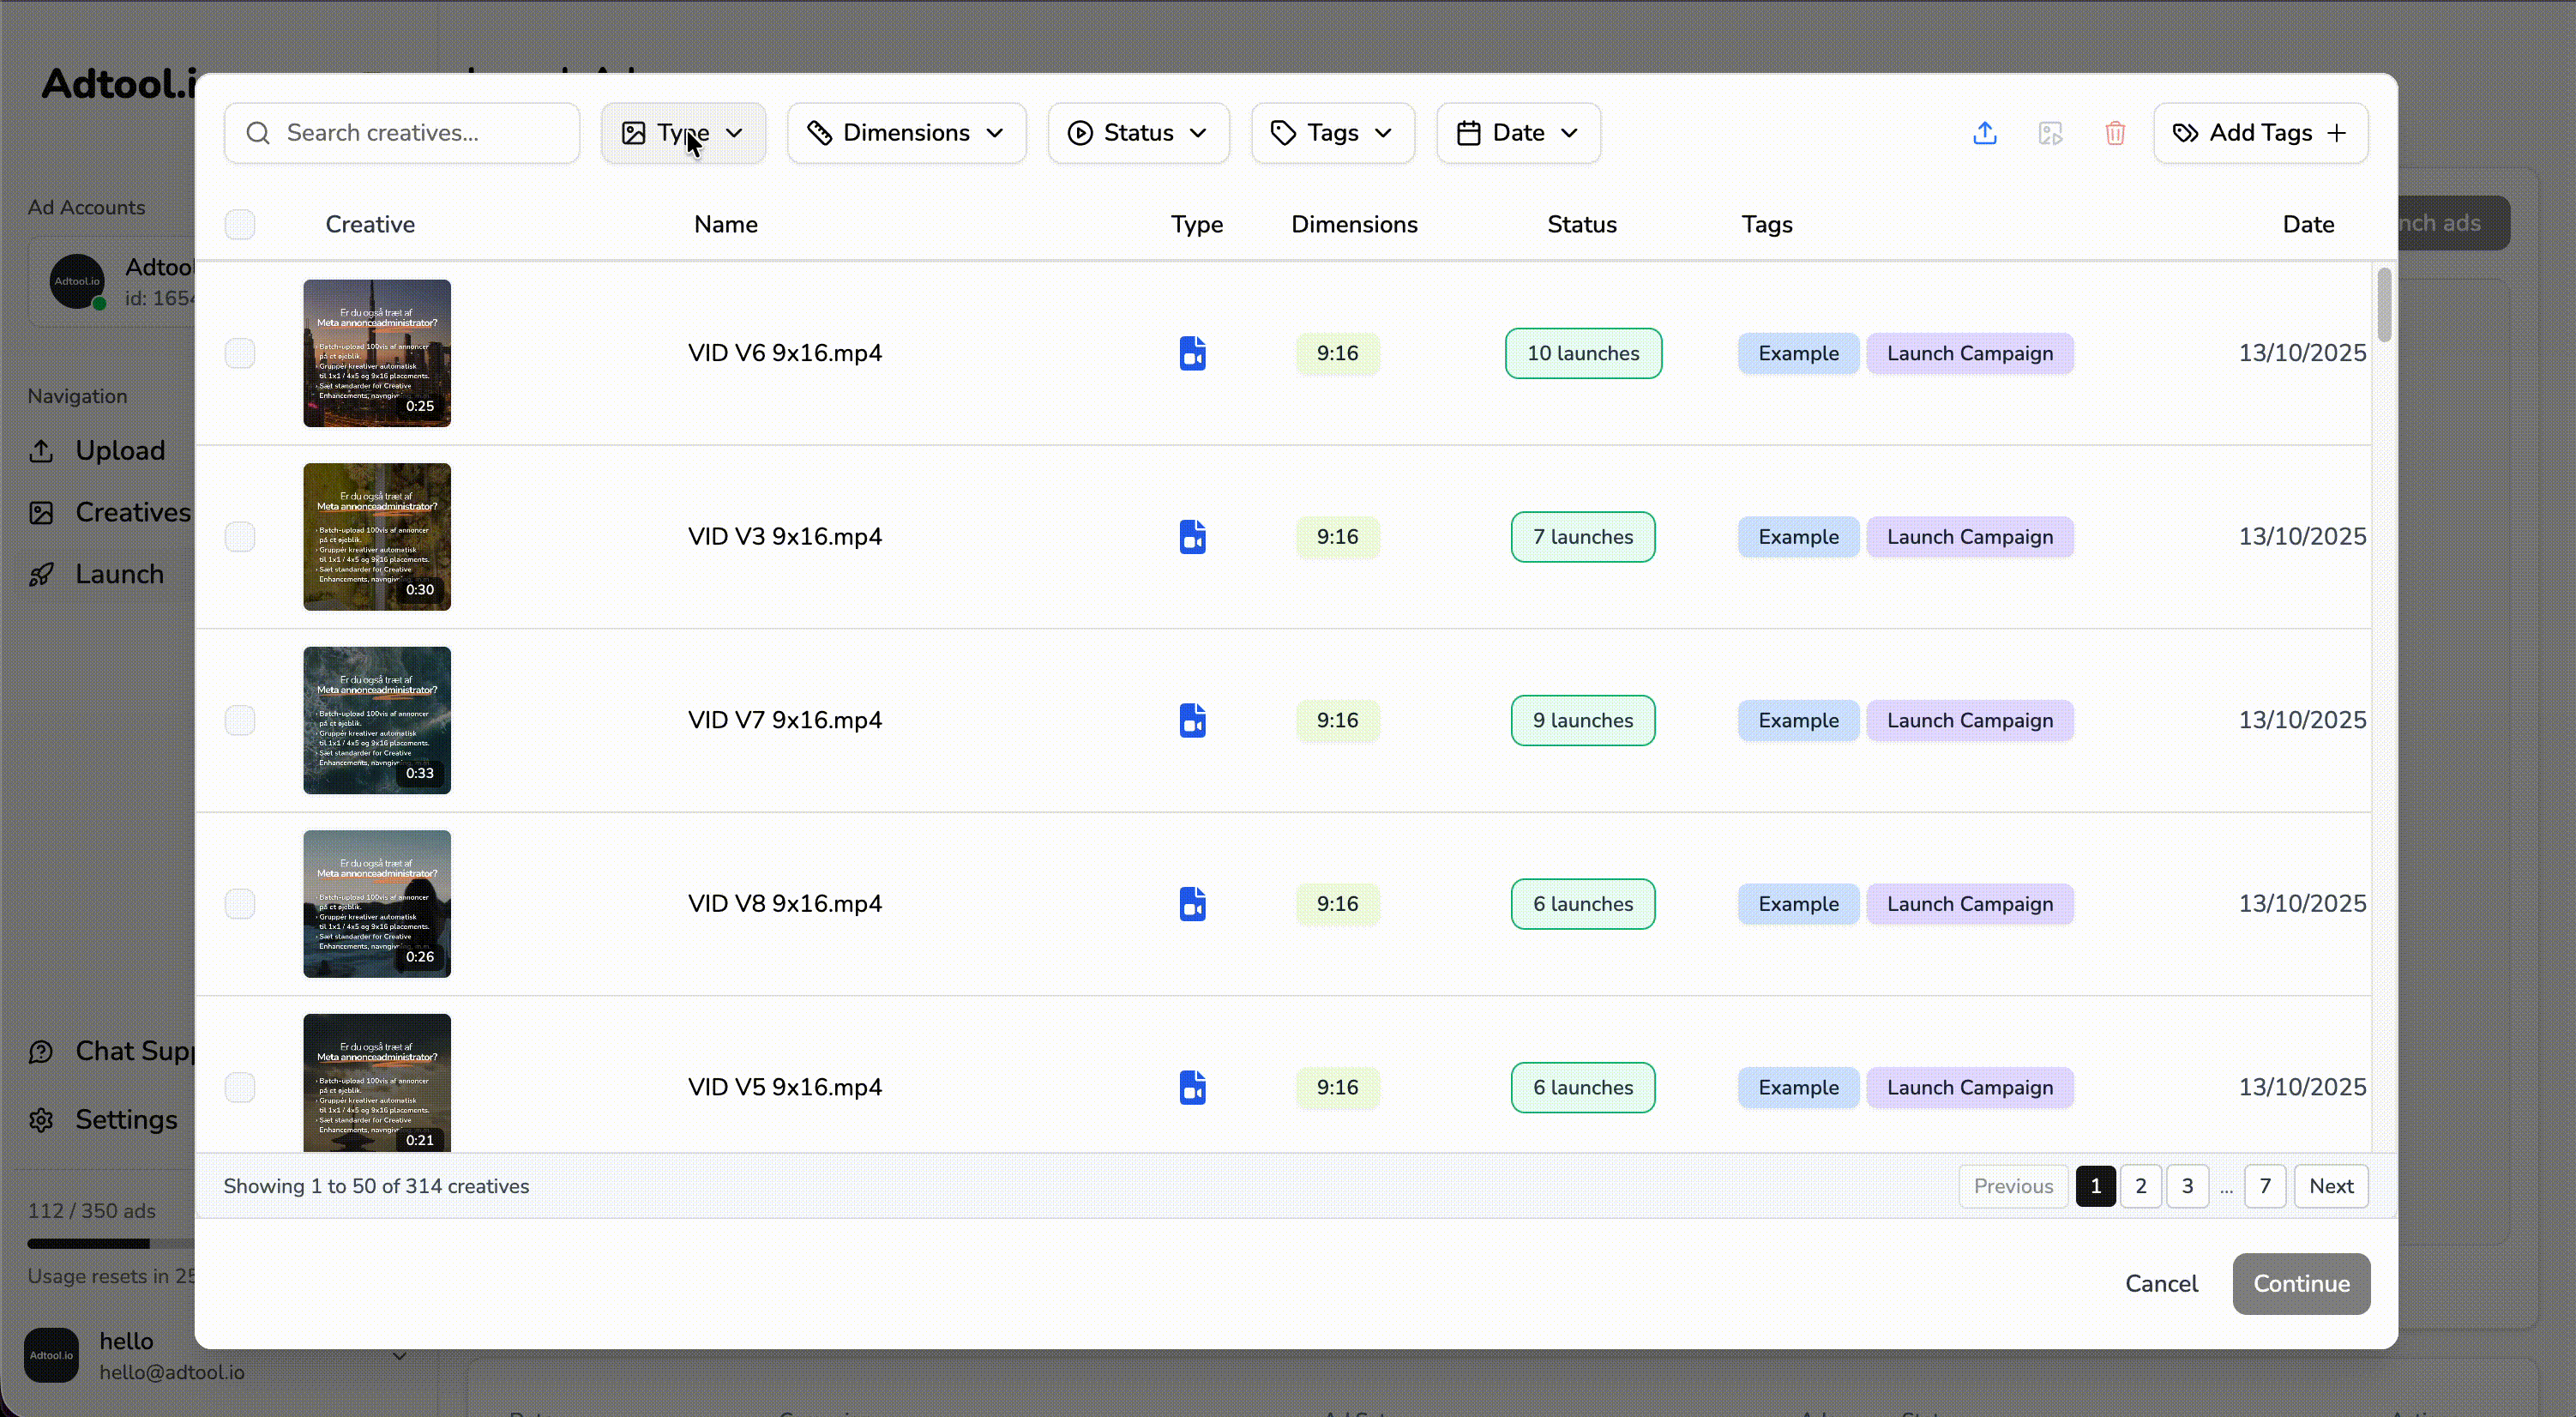Click the red trash delete icon
Image resolution: width=2576 pixels, height=1417 pixels.
(x=2115, y=132)
